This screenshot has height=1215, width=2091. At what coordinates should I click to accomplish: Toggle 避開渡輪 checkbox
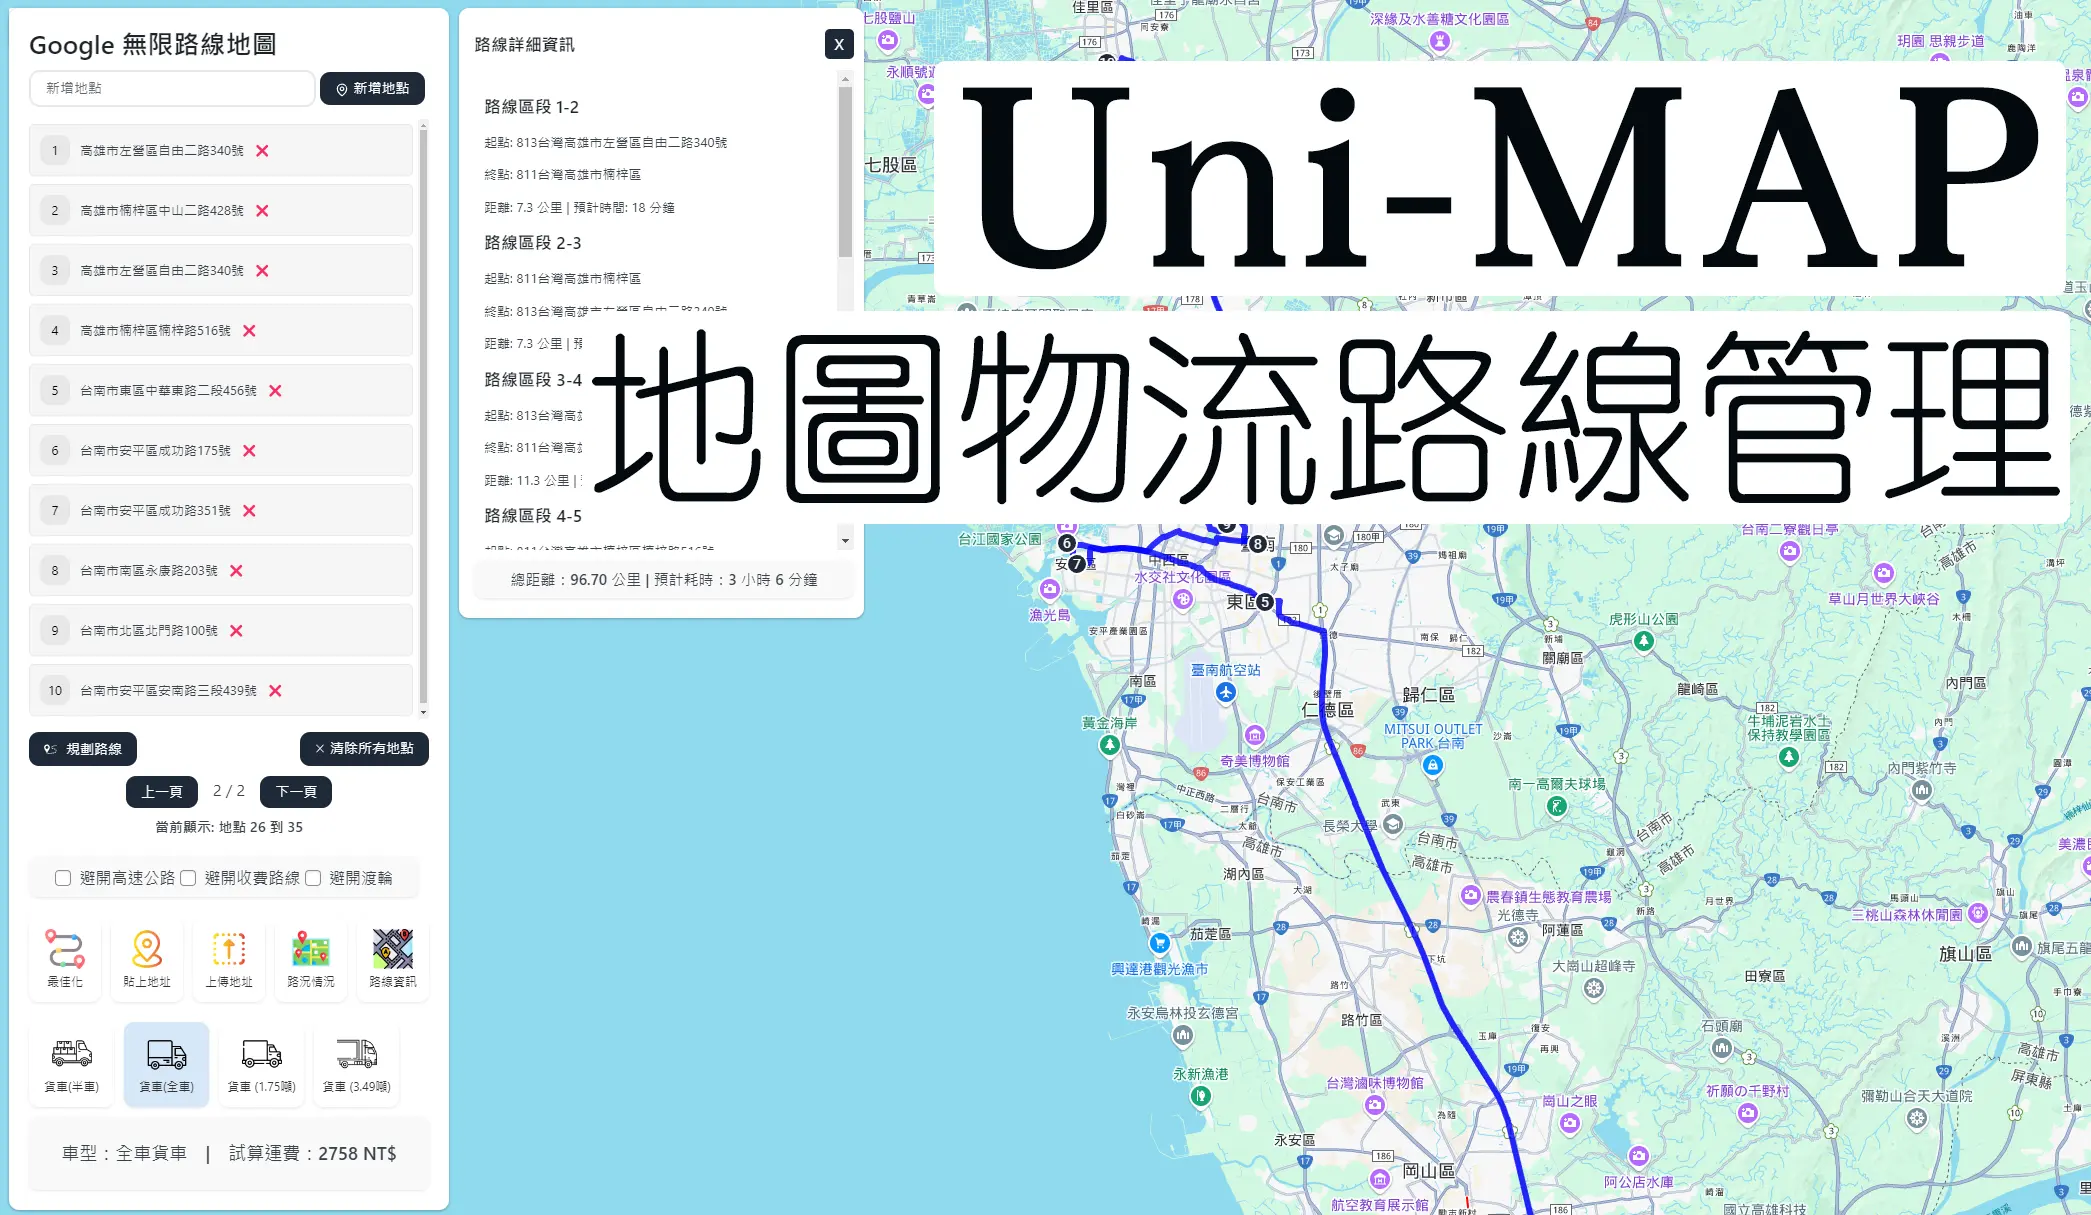click(314, 877)
